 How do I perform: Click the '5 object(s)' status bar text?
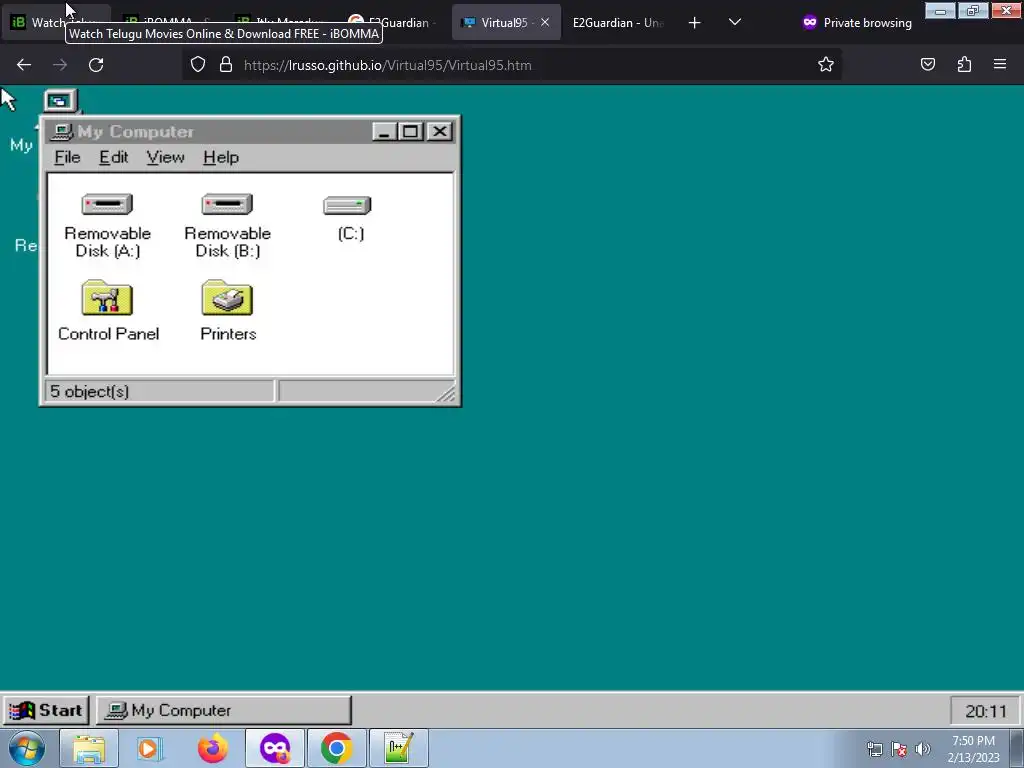(89, 391)
